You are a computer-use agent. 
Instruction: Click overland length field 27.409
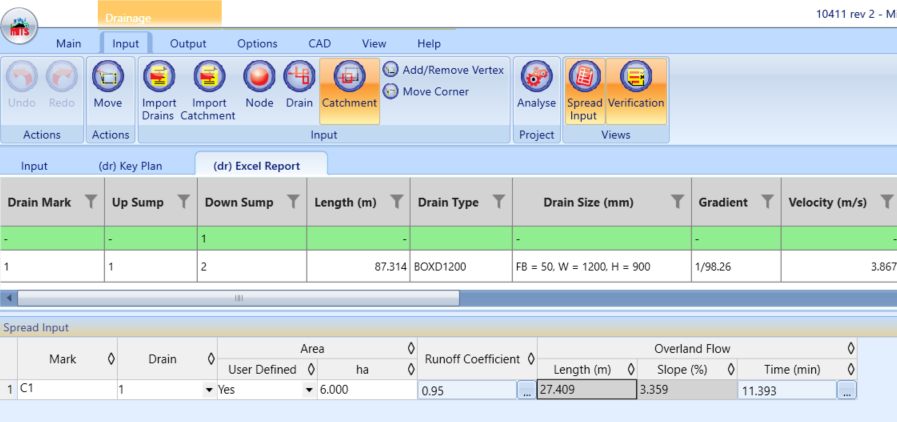pos(587,389)
